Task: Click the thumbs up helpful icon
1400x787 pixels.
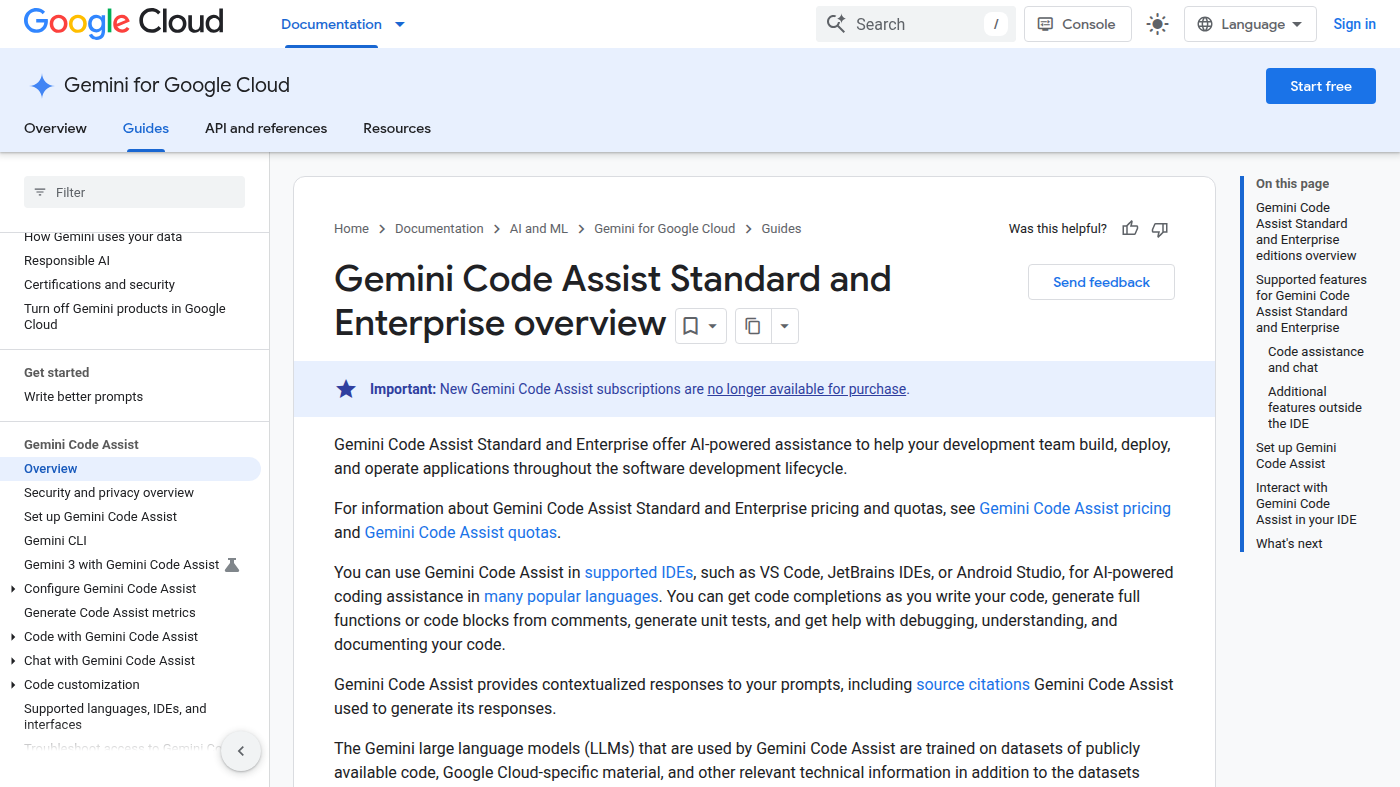Action: click(1130, 229)
